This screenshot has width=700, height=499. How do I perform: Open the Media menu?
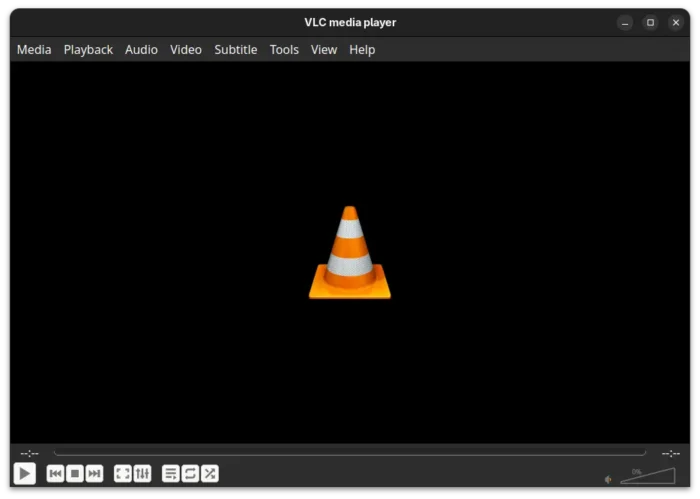[34, 49]
